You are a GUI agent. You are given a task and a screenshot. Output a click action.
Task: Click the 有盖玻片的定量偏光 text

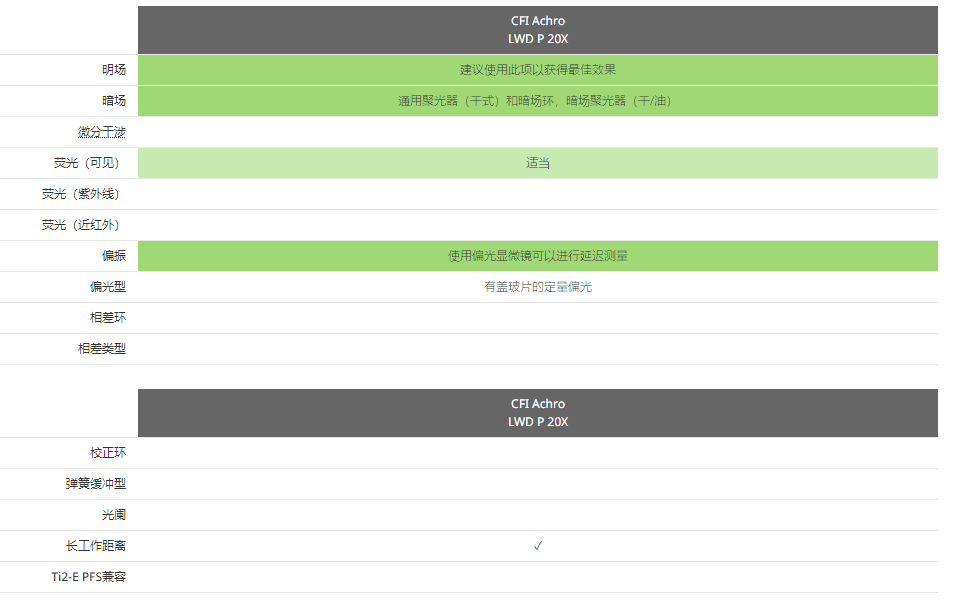pyautogui.click(x=538, y=287)
